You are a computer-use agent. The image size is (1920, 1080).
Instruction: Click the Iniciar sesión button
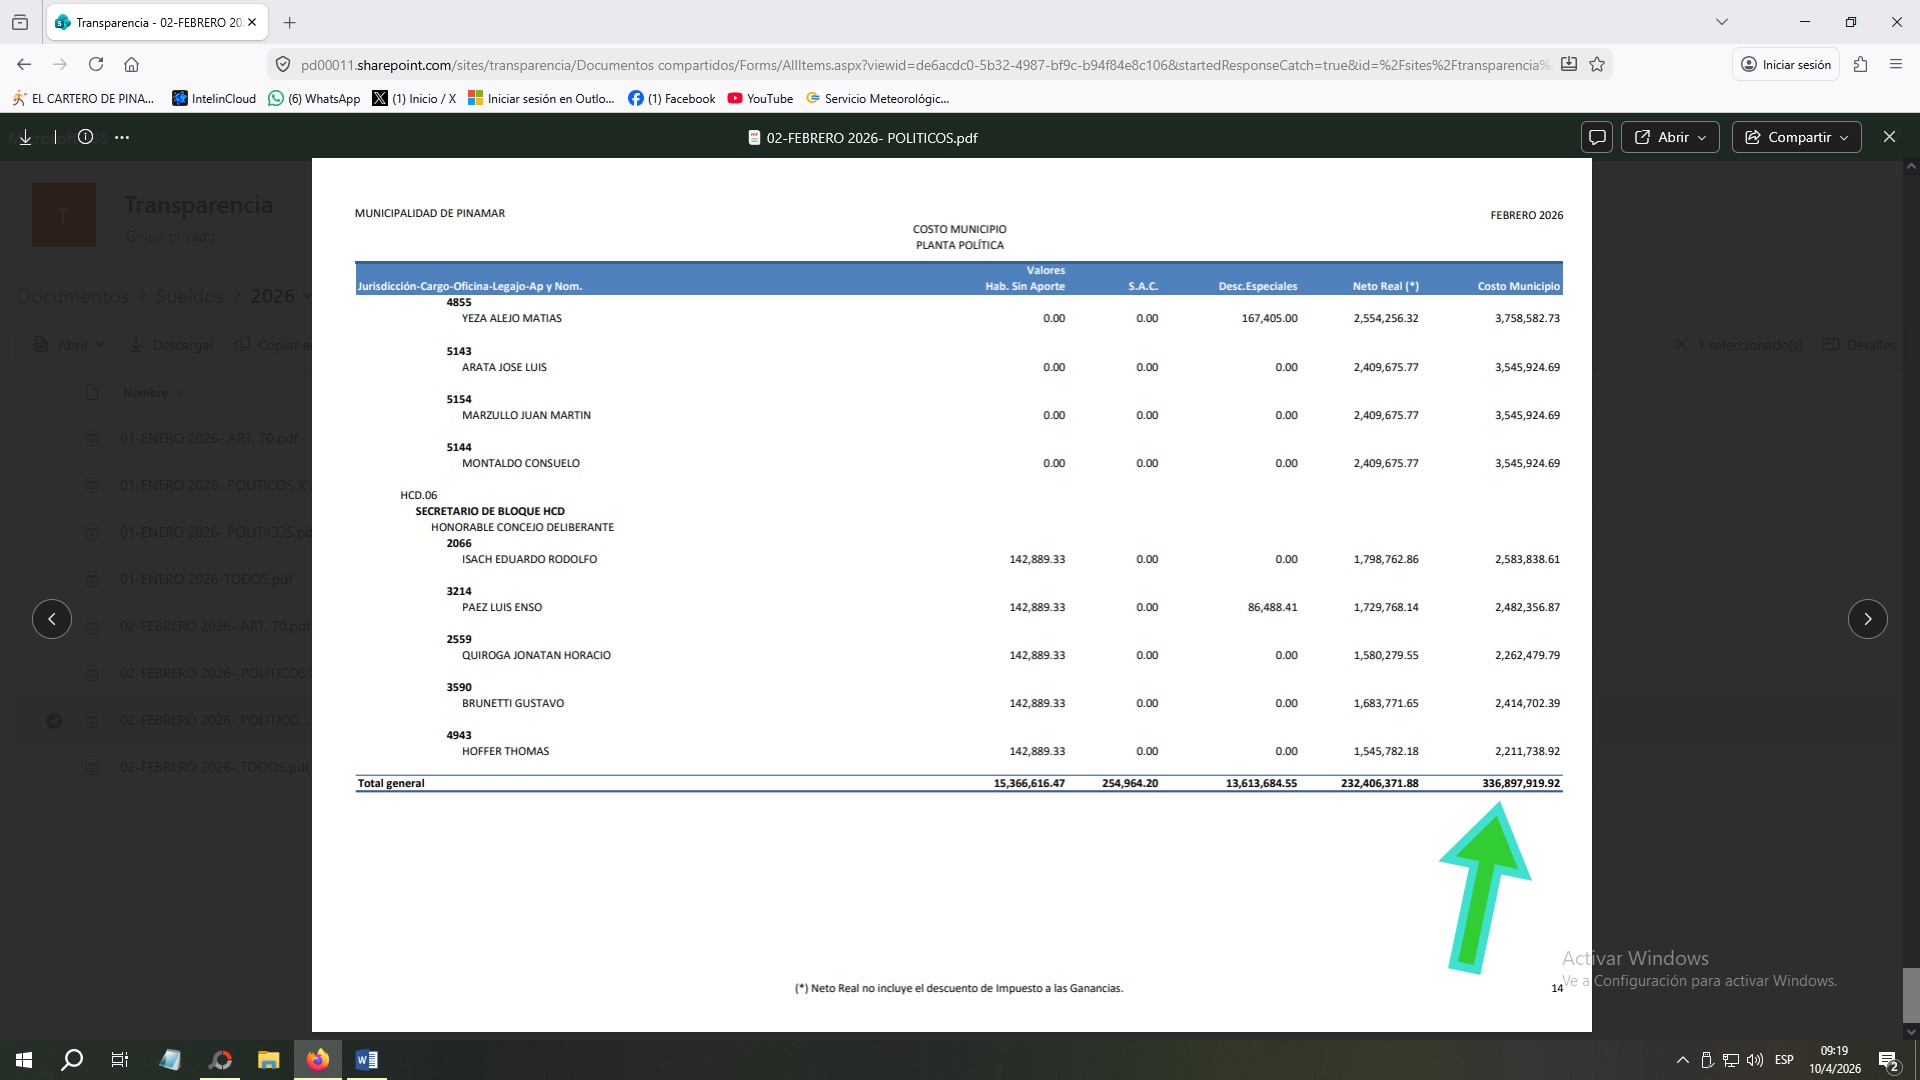point(1786,65)
